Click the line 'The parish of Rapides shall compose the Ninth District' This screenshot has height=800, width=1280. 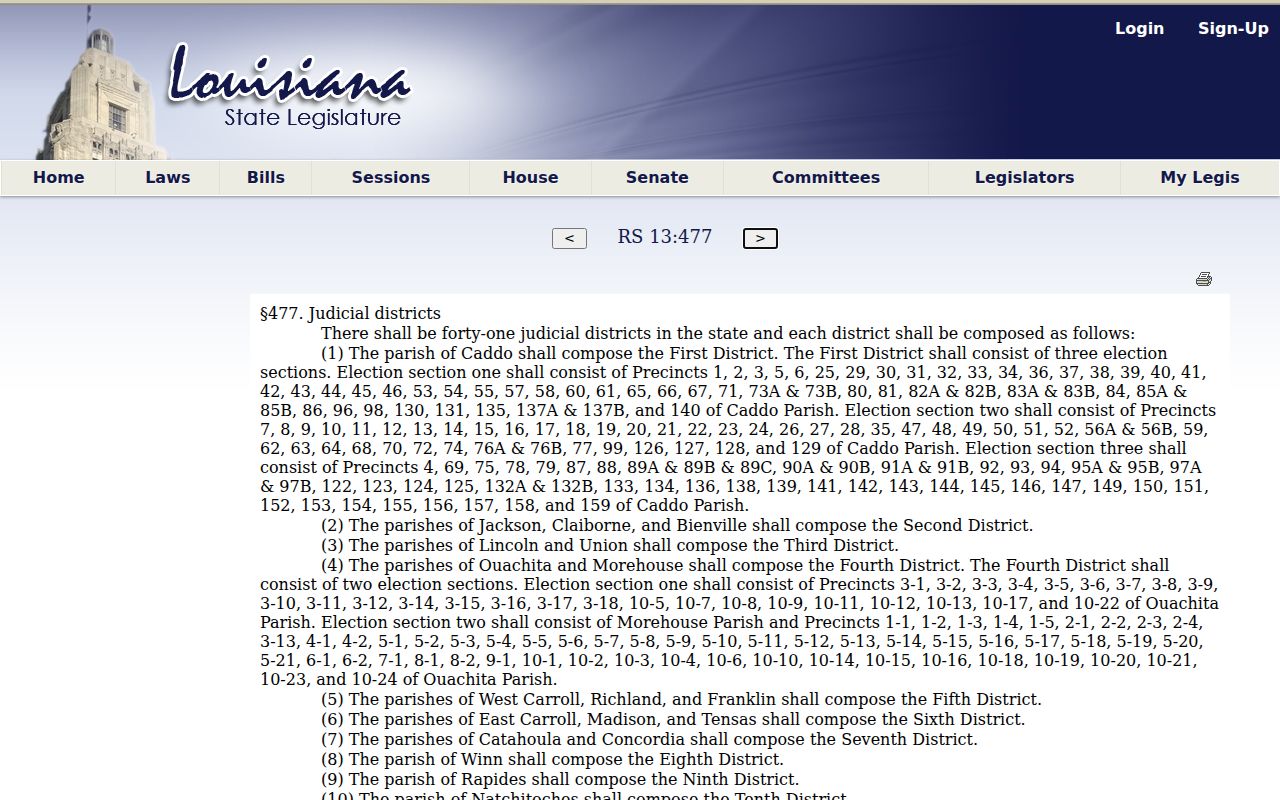(560, 780)
